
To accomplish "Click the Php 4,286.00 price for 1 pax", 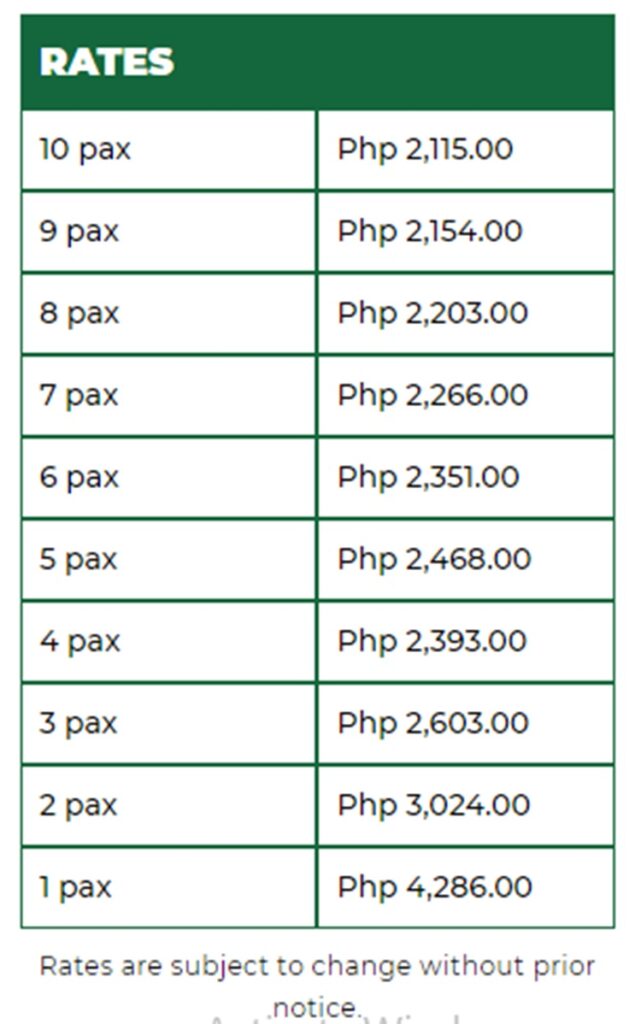I will click(434, 888).
